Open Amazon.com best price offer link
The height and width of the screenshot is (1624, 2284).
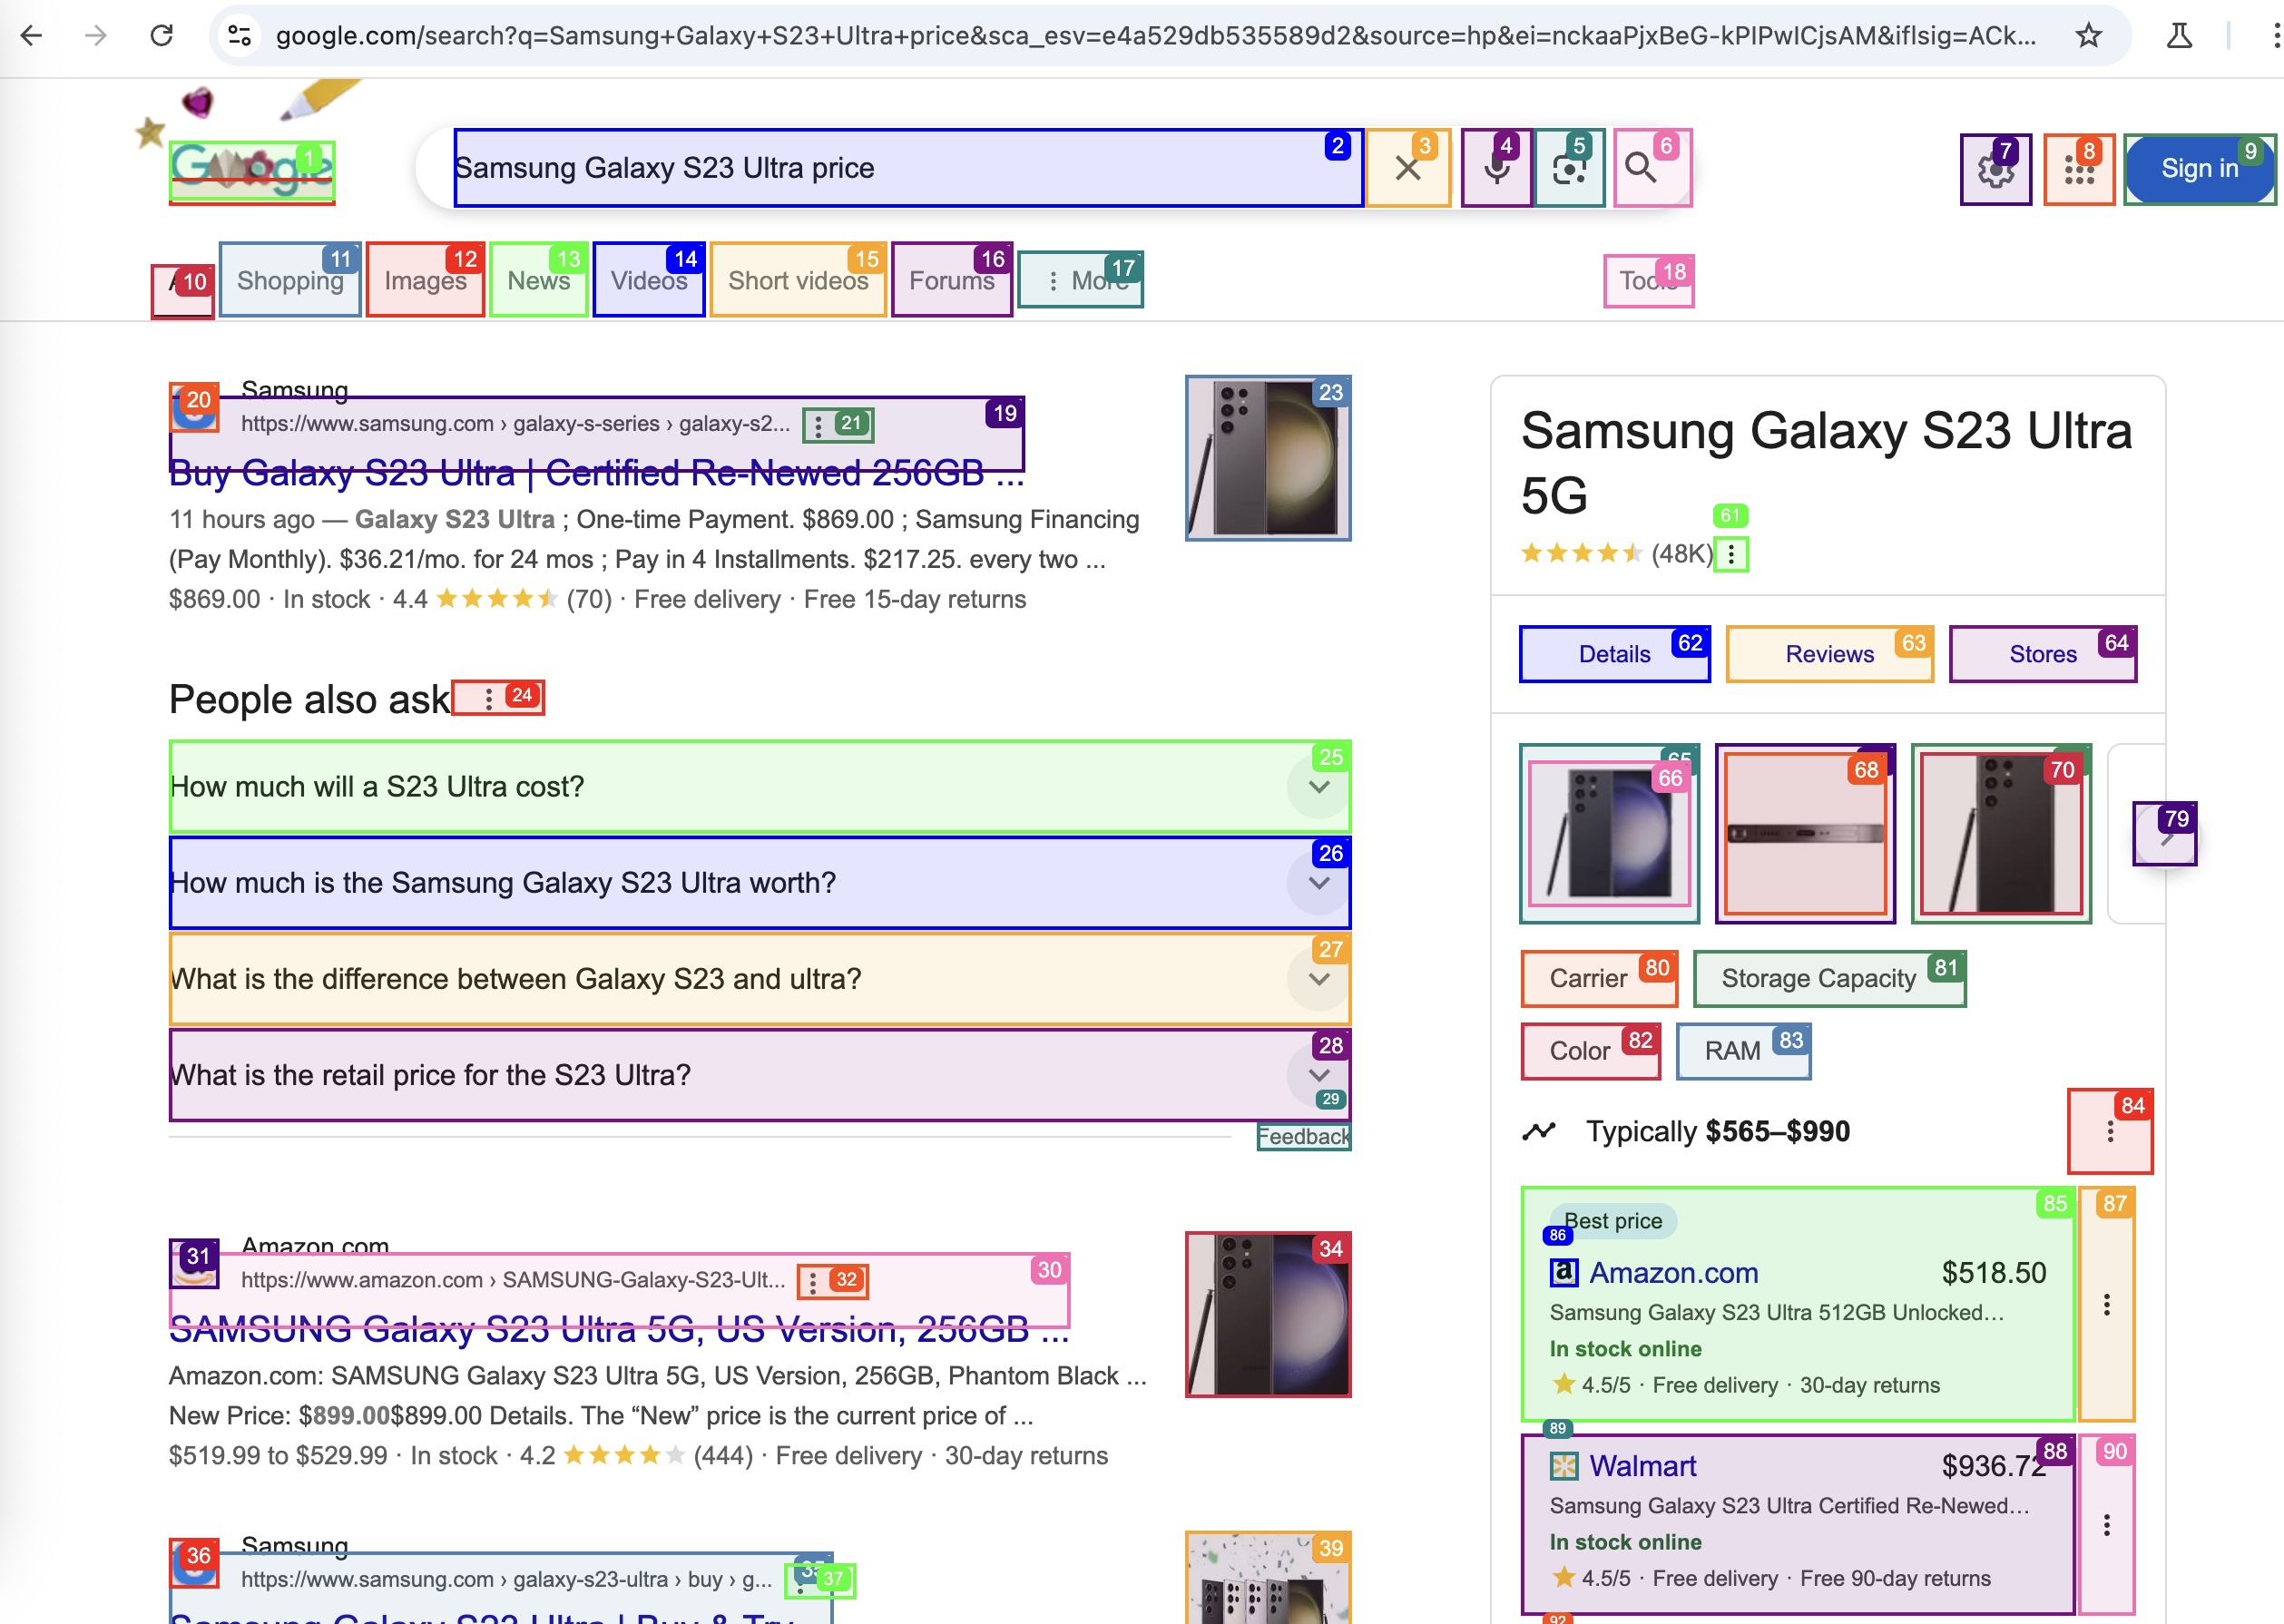[x=1673, y=1273]
